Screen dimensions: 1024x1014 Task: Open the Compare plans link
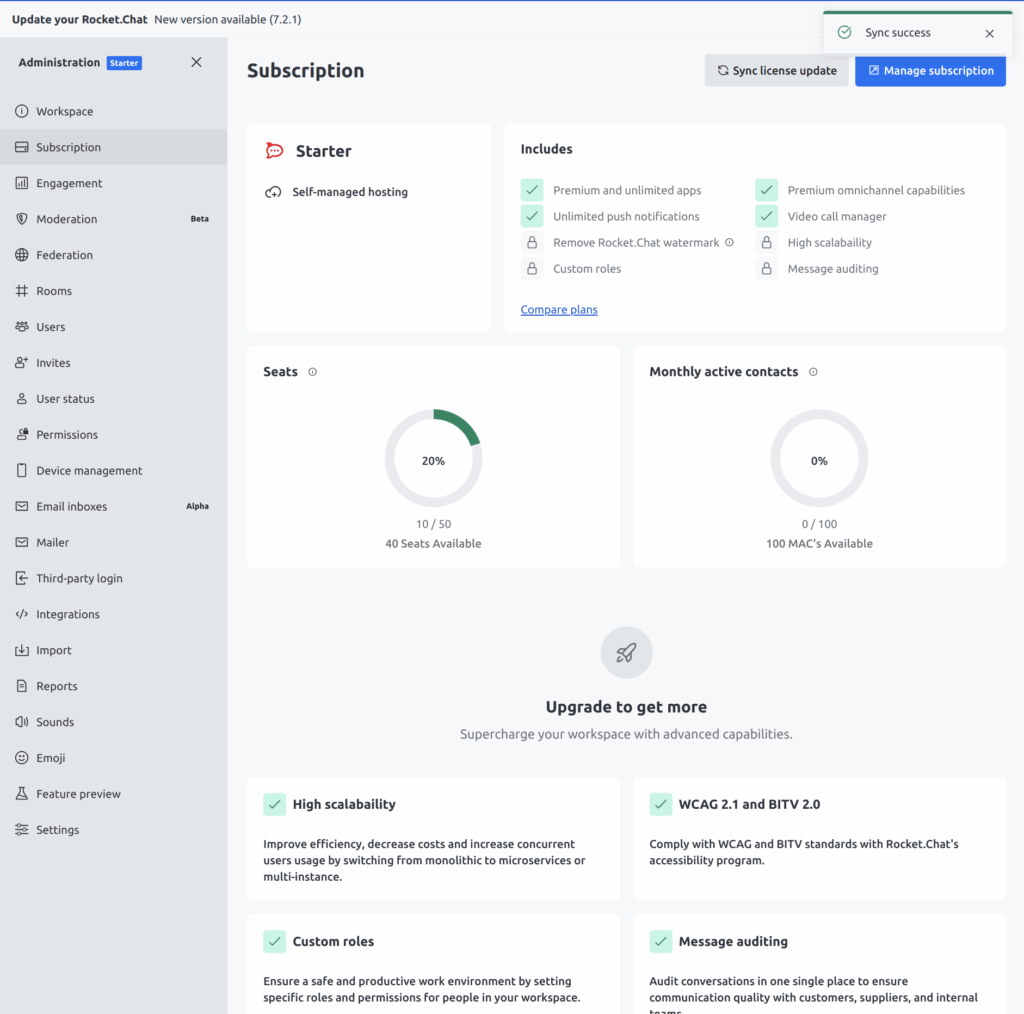(559, 309)
